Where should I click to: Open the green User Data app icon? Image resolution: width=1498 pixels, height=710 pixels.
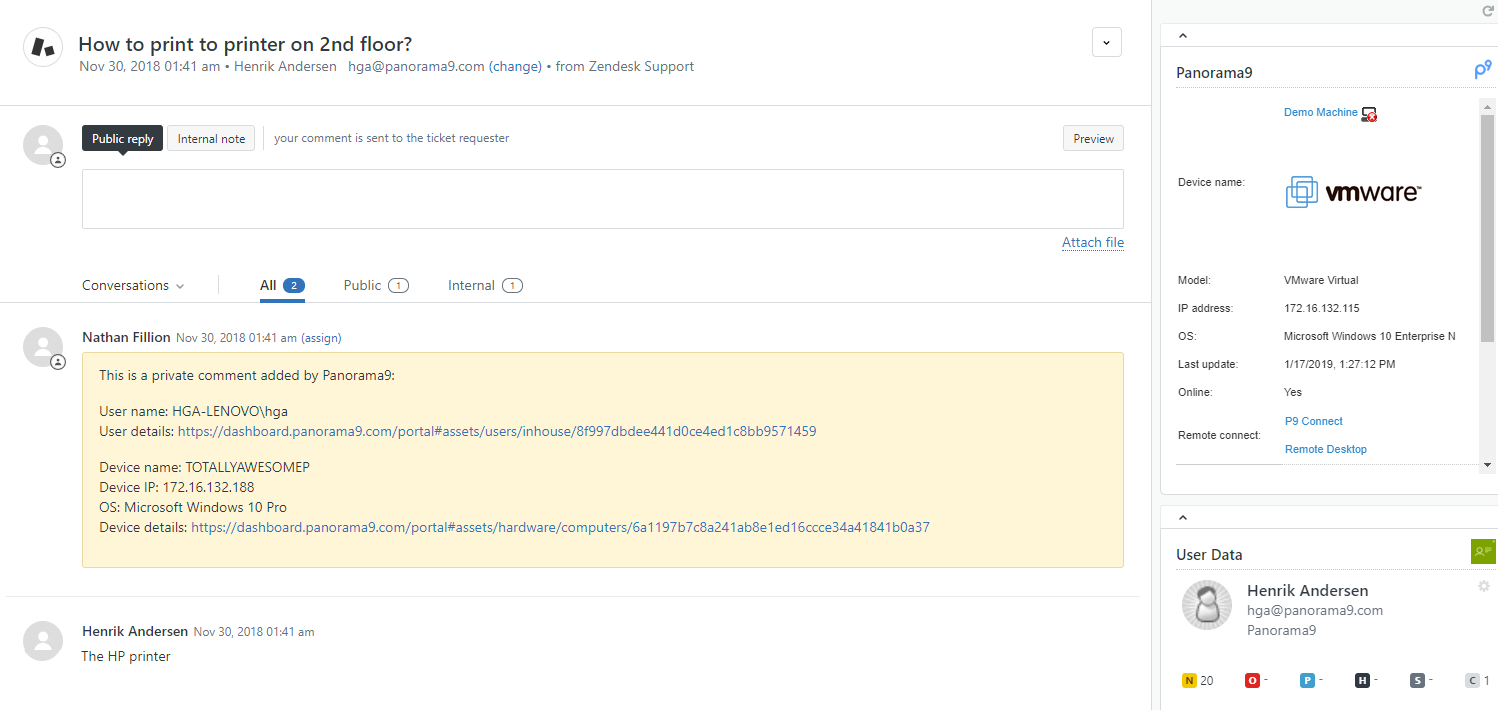[1482, 550]
